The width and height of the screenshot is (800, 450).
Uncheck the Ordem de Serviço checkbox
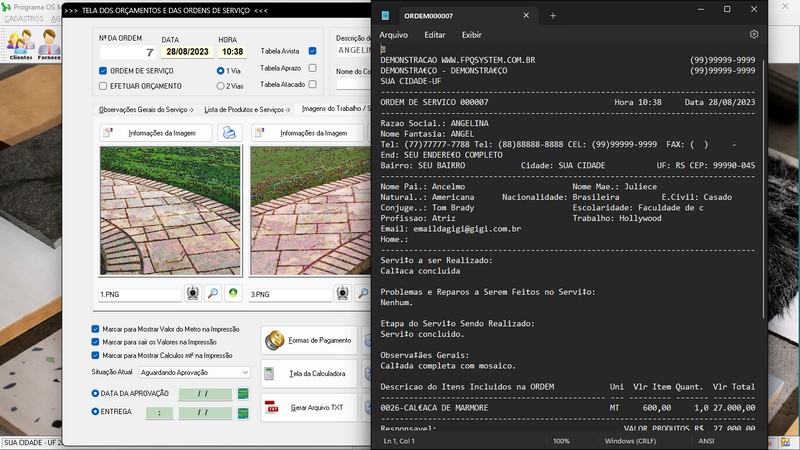(103, 71)
